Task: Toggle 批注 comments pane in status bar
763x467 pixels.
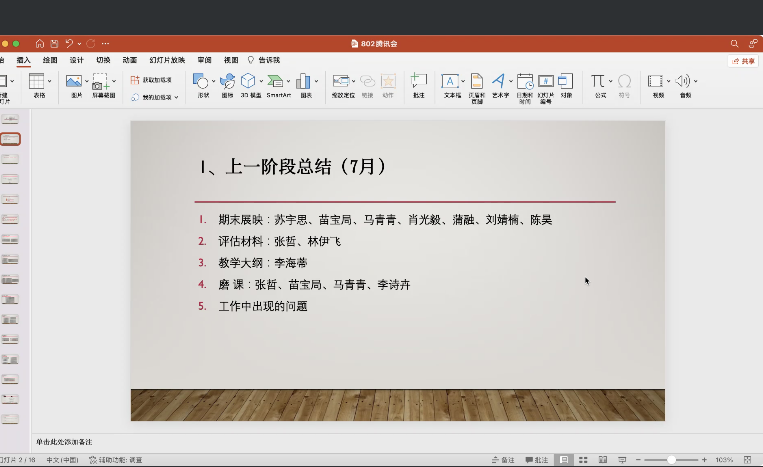Action: (x=535, y=459)
